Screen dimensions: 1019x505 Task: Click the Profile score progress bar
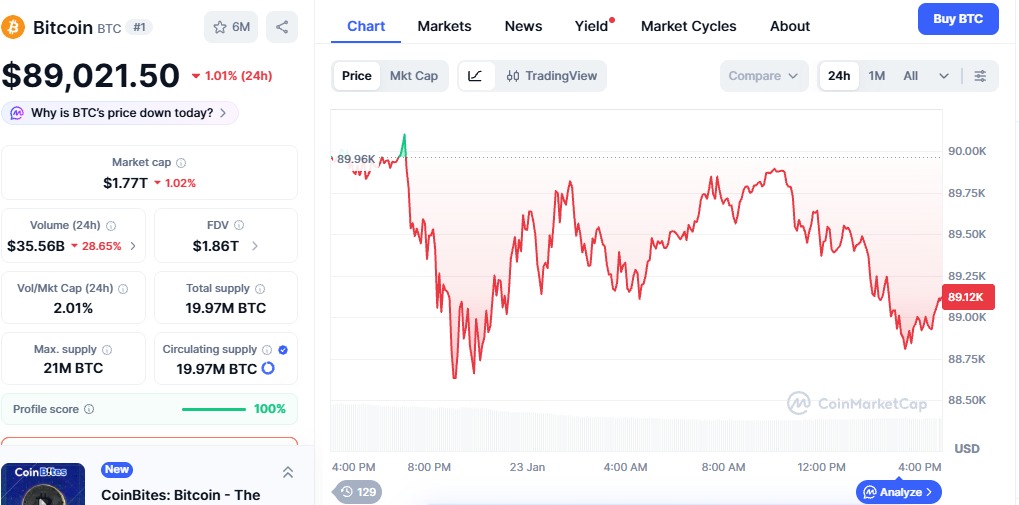[x=213, y=409]
